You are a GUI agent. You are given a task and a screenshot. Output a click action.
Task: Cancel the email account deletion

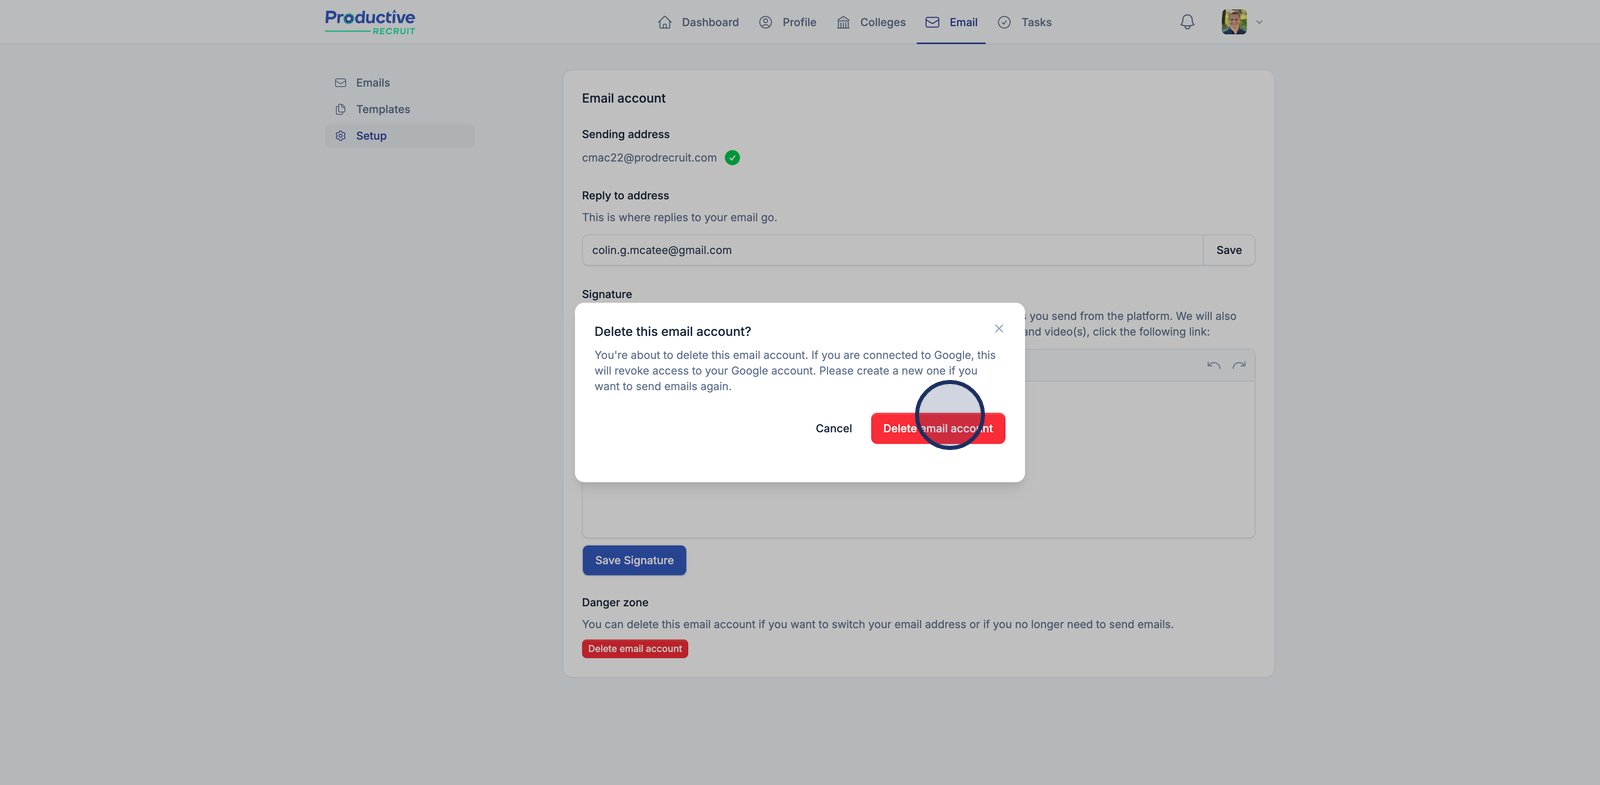pos(834,429)
